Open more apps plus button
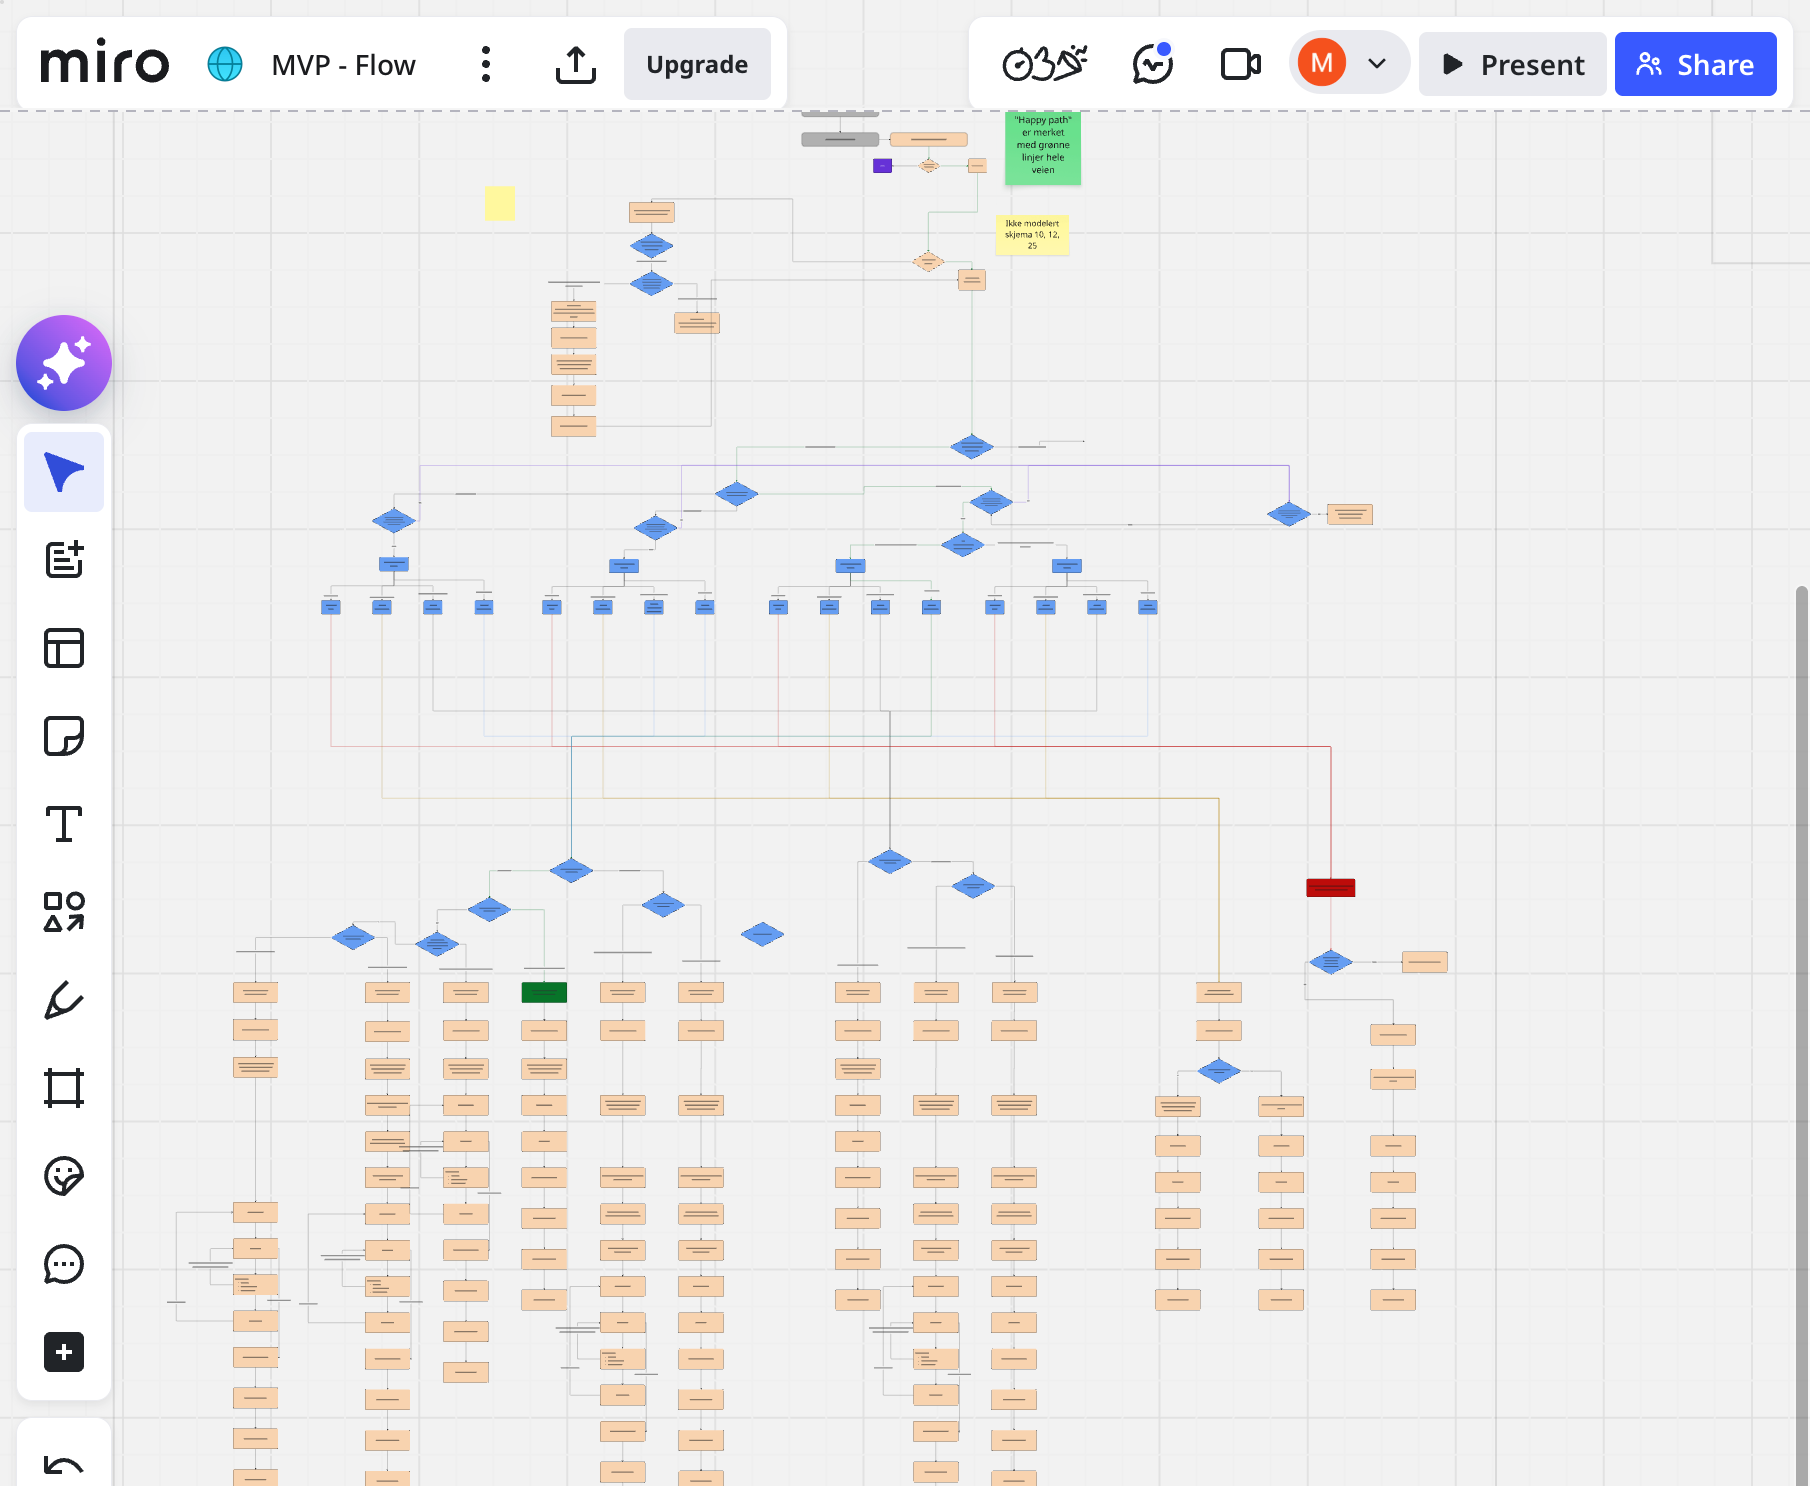This screenshot has width=1810, height=1486. (x=64, y=1352)
